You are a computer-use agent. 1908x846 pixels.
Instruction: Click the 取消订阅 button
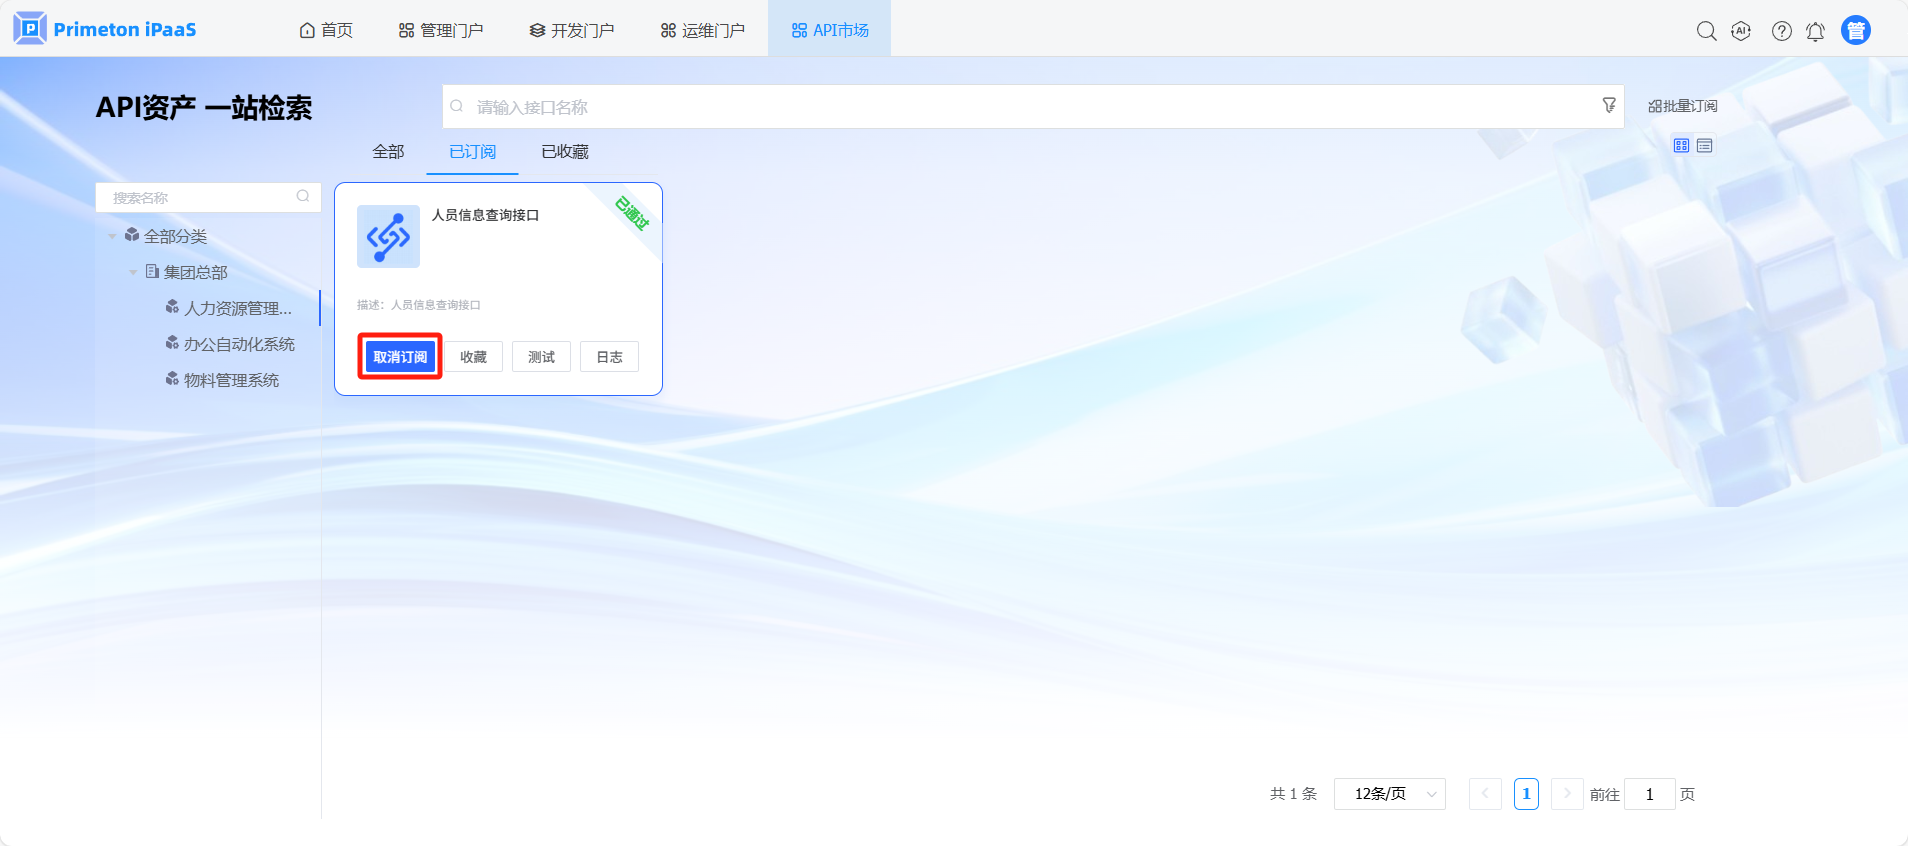pyautogui.click(x=400, y=357)
